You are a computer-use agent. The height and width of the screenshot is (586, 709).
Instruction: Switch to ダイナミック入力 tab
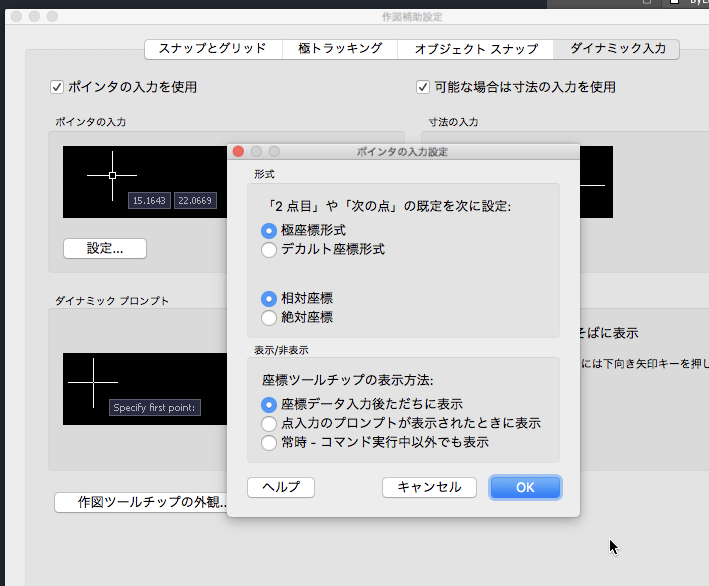616,48
